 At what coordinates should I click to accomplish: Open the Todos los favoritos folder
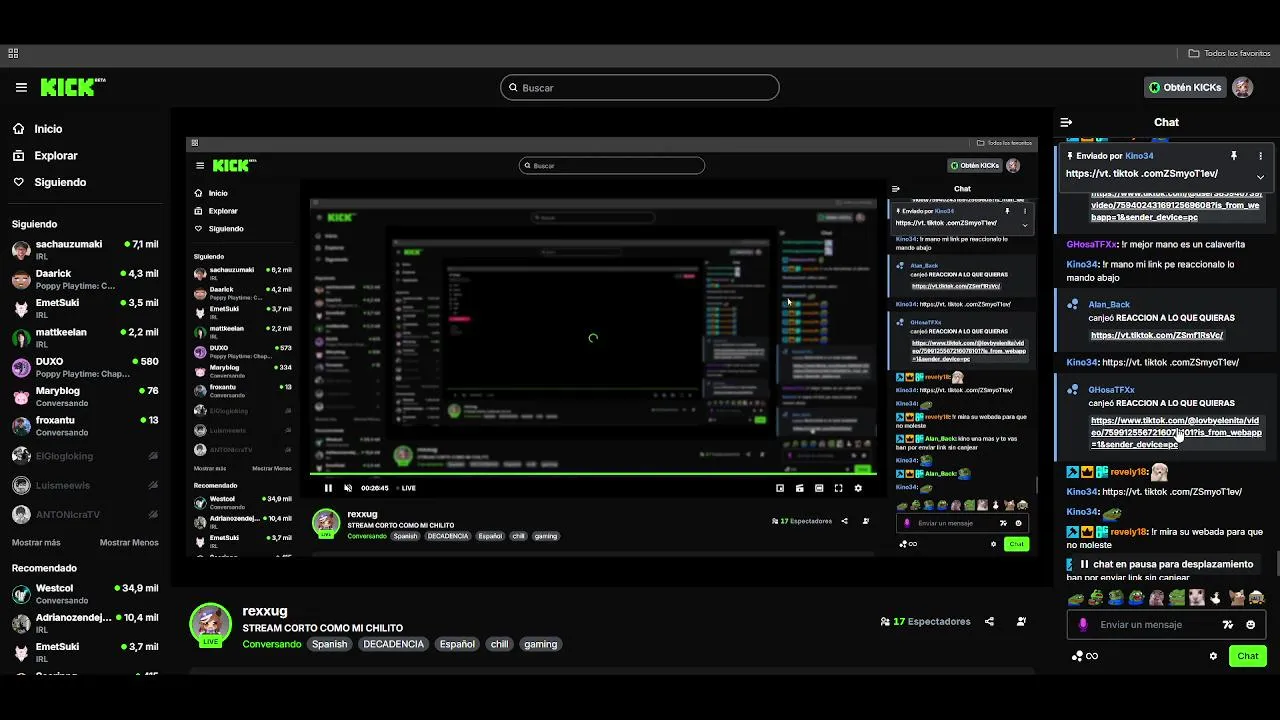pyautogui.click(x=1230, y=53)
